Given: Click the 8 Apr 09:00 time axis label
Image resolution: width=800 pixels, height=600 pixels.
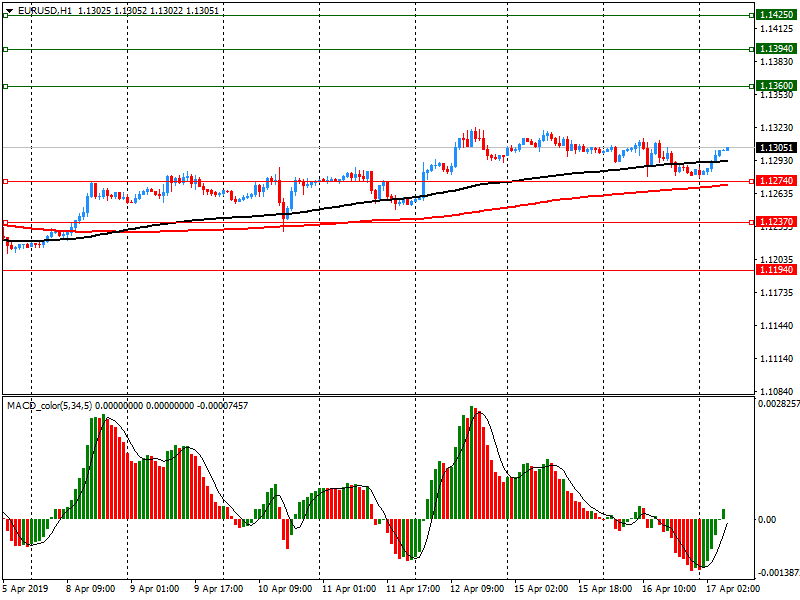Looking at the screenshot, I should pyautogui.click(x=89, y=589).
